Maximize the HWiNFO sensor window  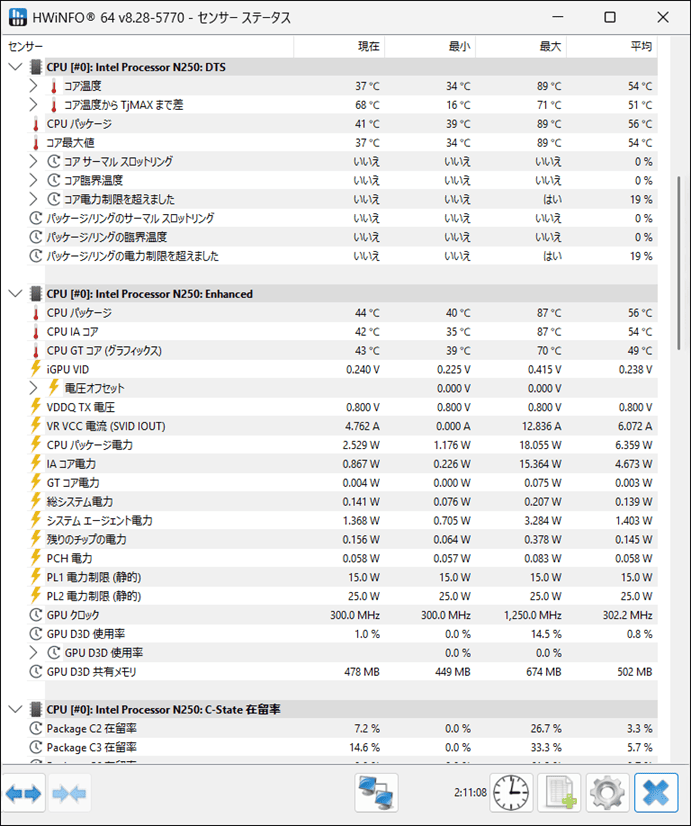[x=610, y=17]
